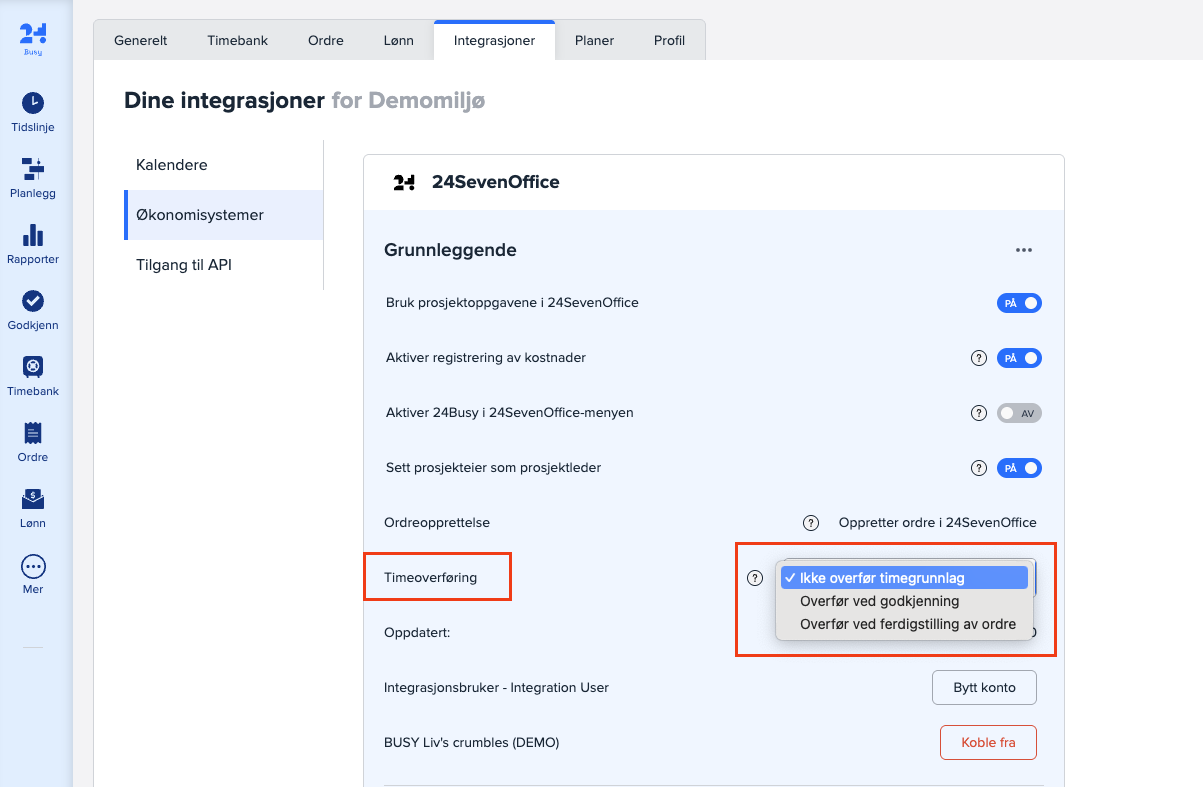The width and height of the screenshot is (1203, 787).
Task: Select 'Ikke overfør timegrunnlag' option
Action: pyautogui.click(x=882, y=578)
